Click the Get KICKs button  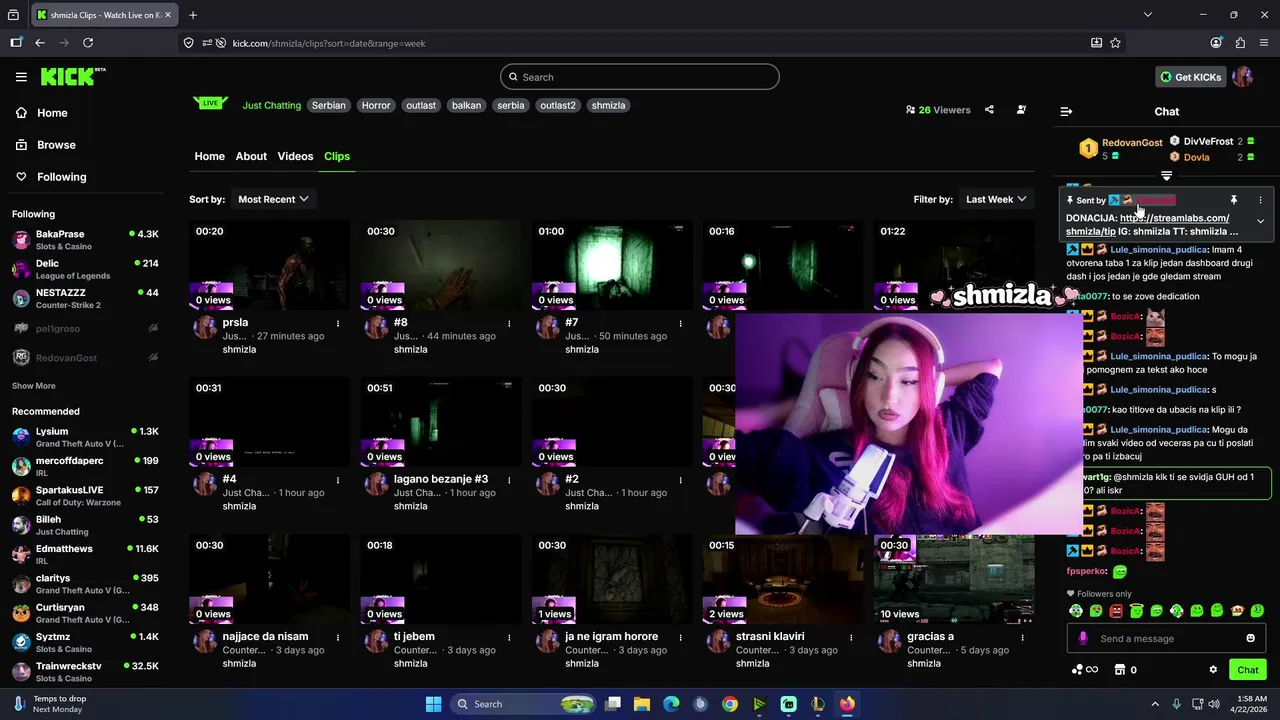coord(1190,77)
